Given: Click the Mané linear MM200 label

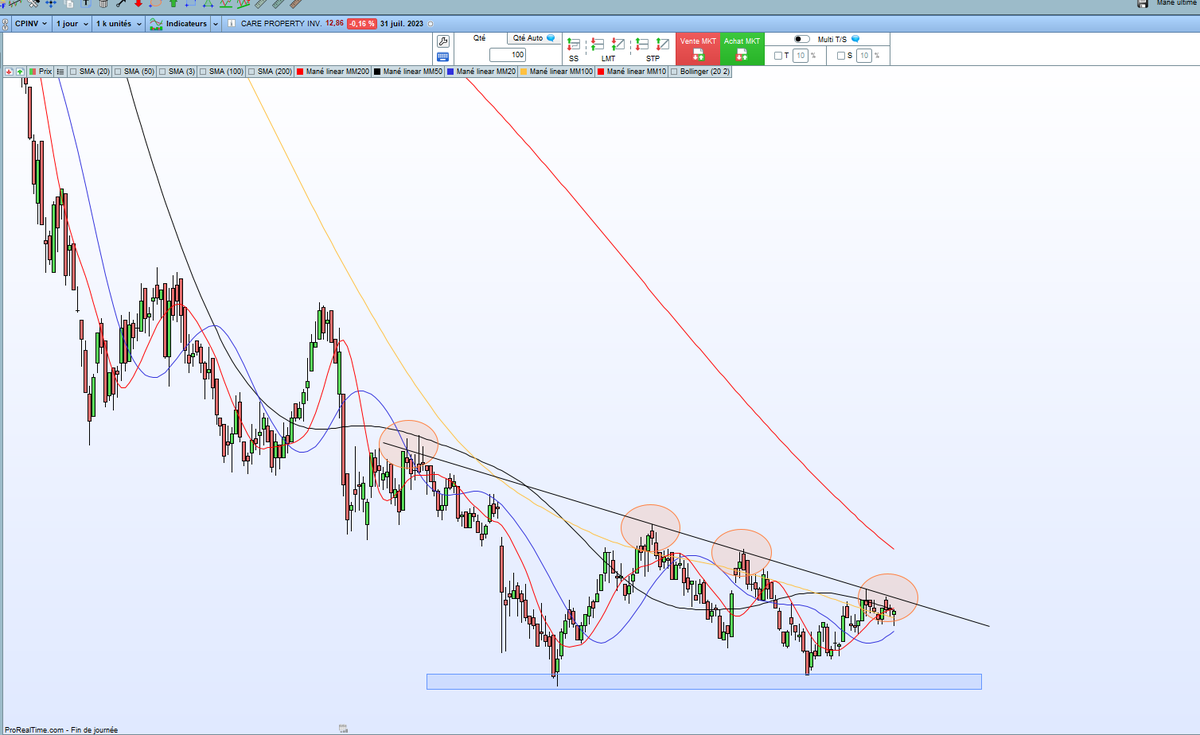Looking at the screenshot, I should tap(338, 72).
